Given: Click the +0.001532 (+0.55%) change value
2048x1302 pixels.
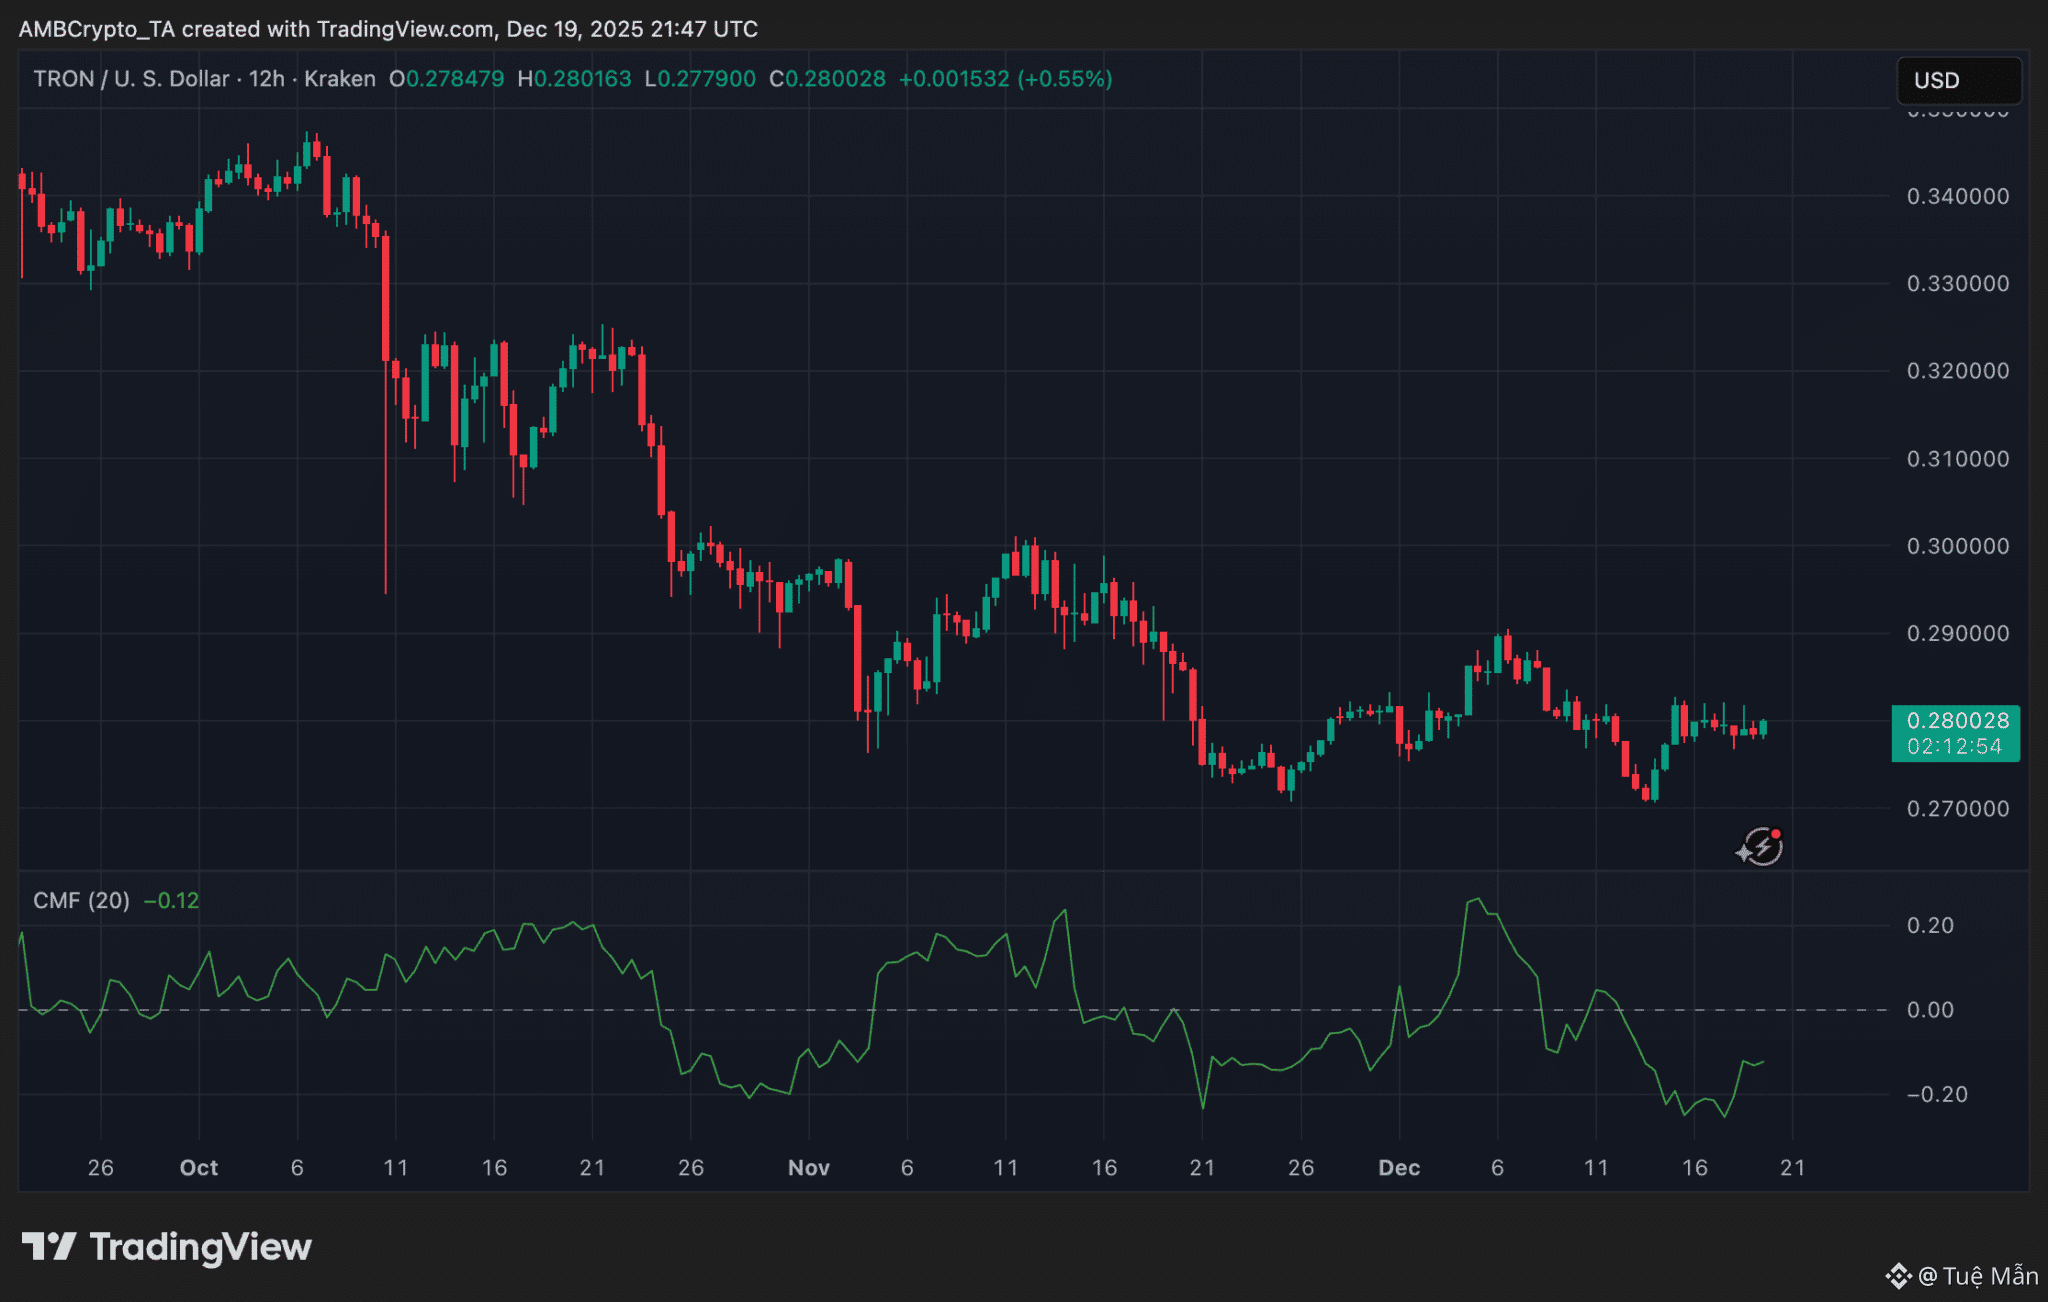Looking at the screenshot, I should point(1005,79).
